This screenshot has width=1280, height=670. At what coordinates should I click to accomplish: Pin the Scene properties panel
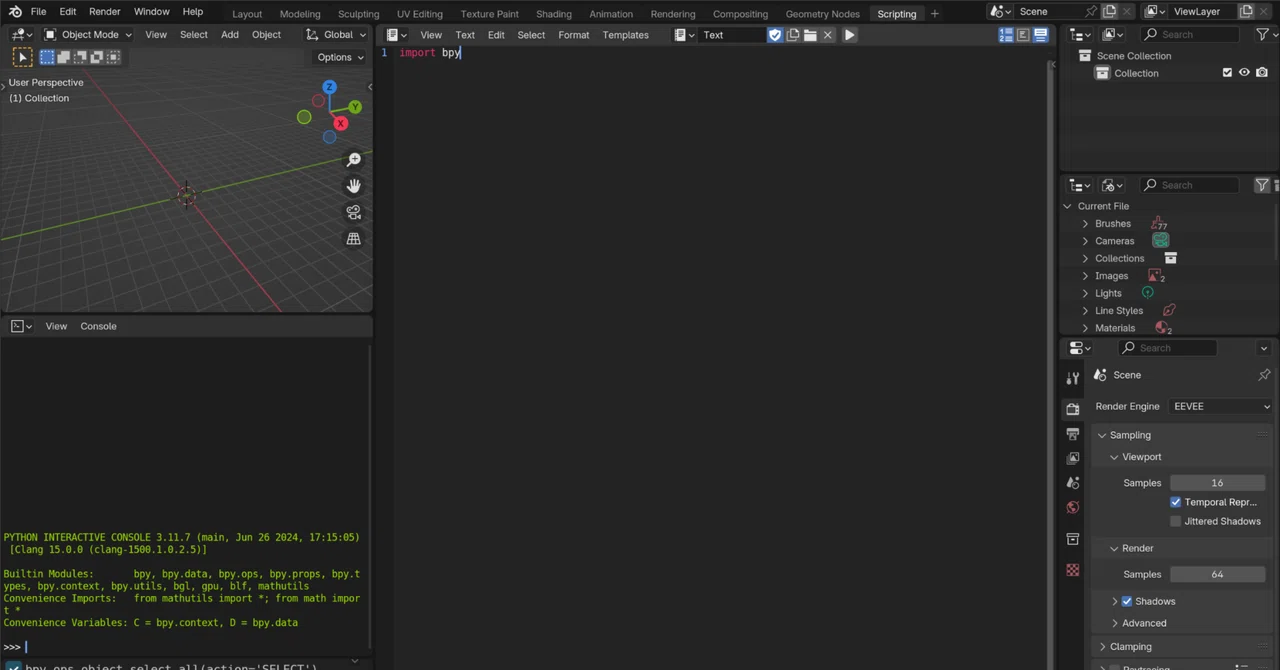[x=1264, y=375]
